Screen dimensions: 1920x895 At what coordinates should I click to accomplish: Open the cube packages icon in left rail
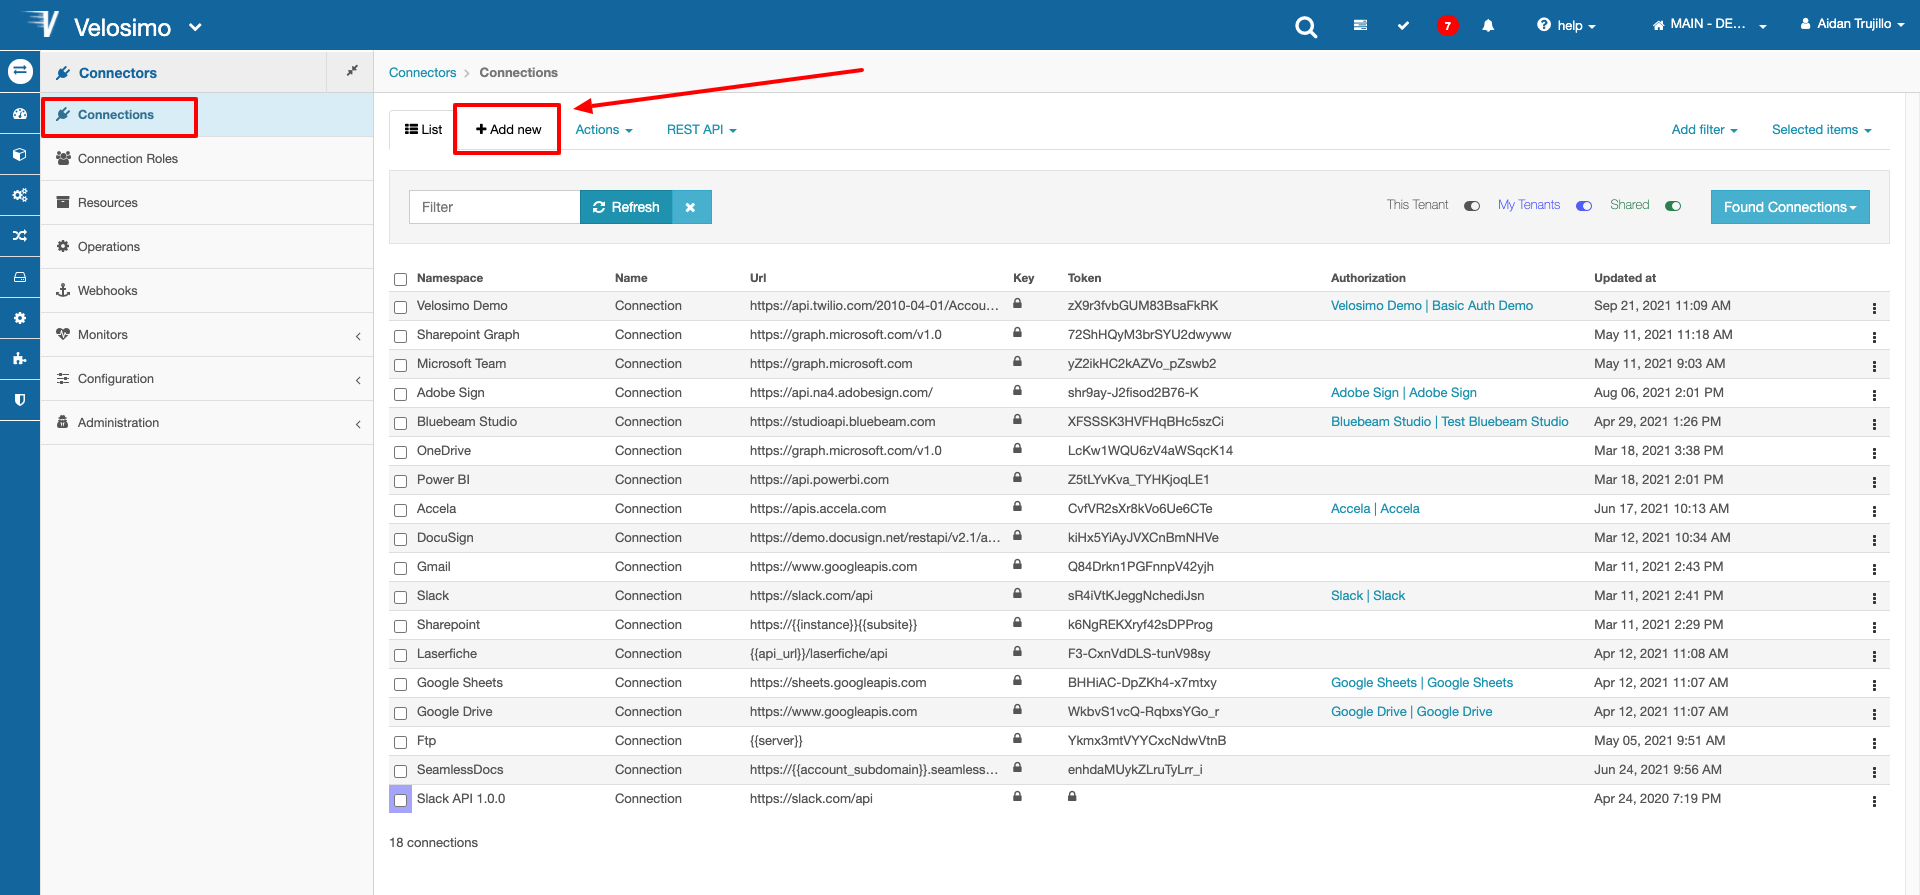click(20, 155)
